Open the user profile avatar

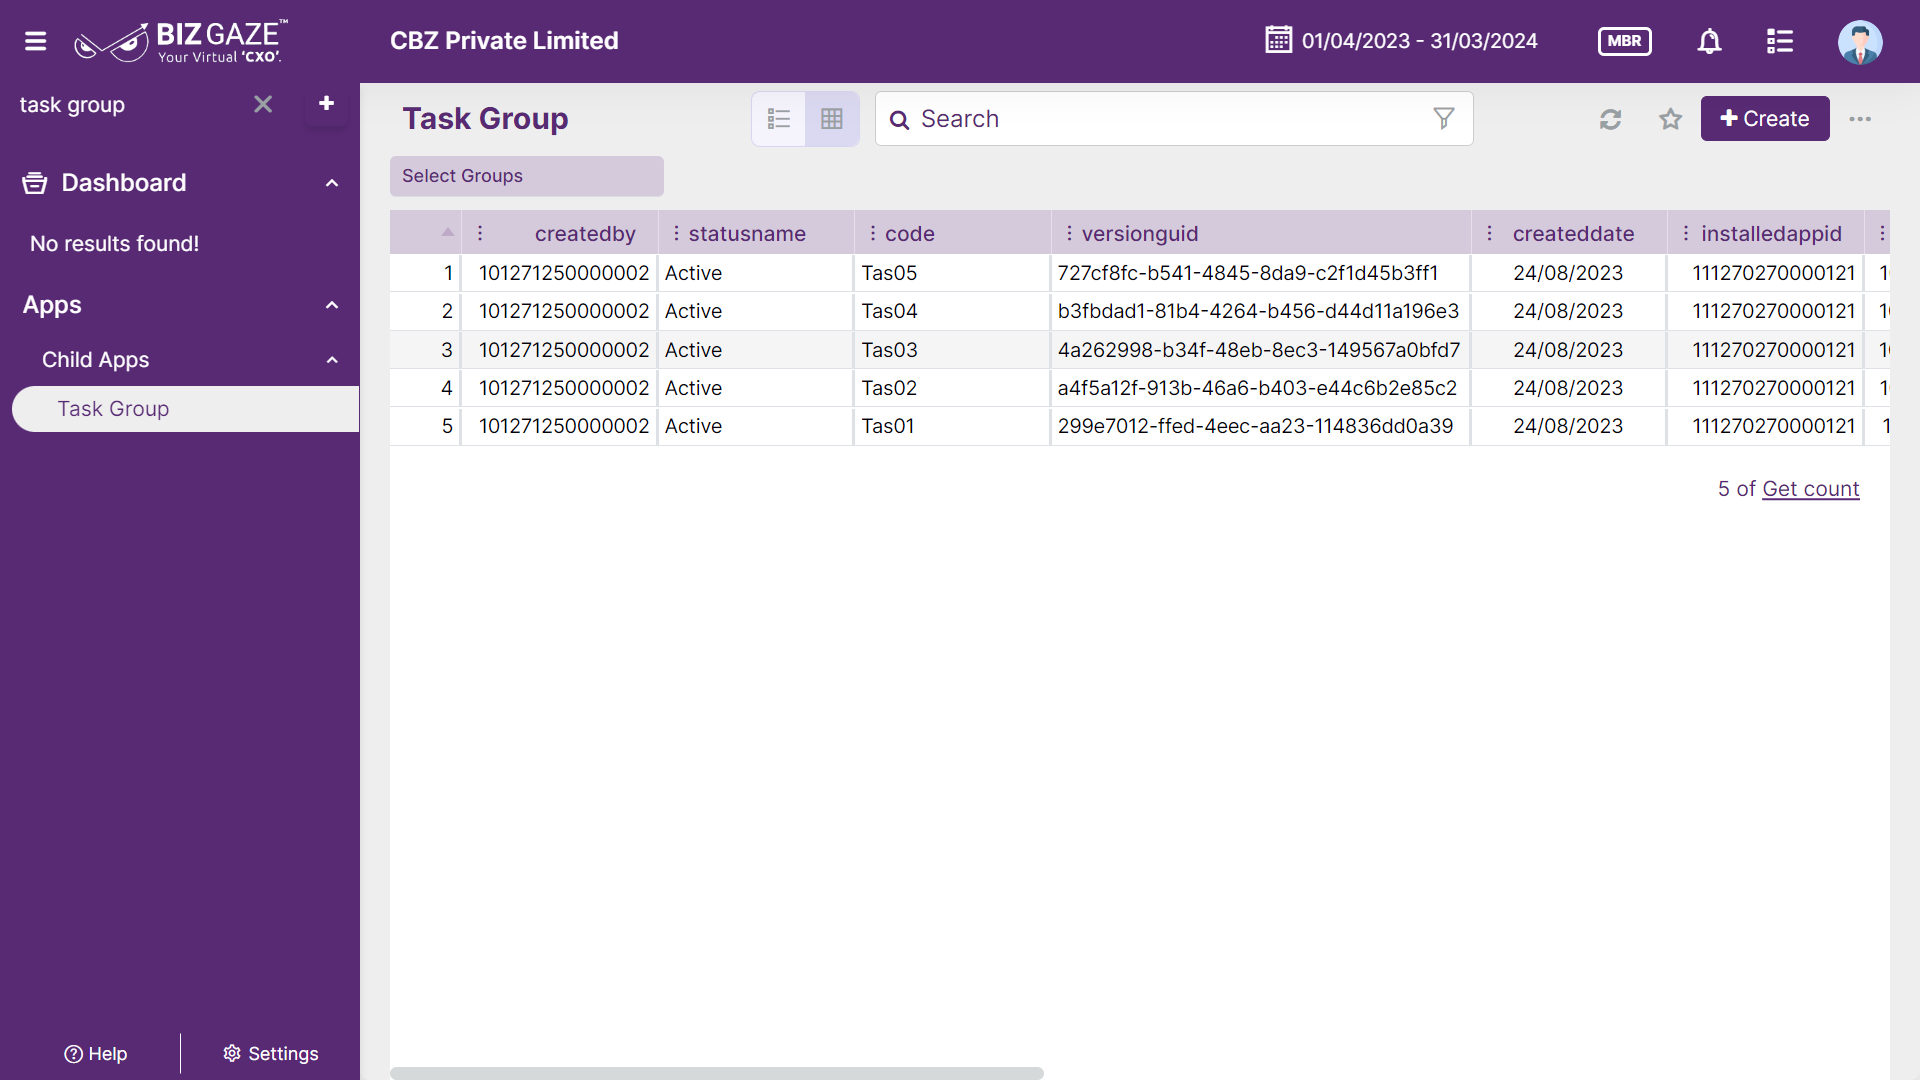(1860, 41)
